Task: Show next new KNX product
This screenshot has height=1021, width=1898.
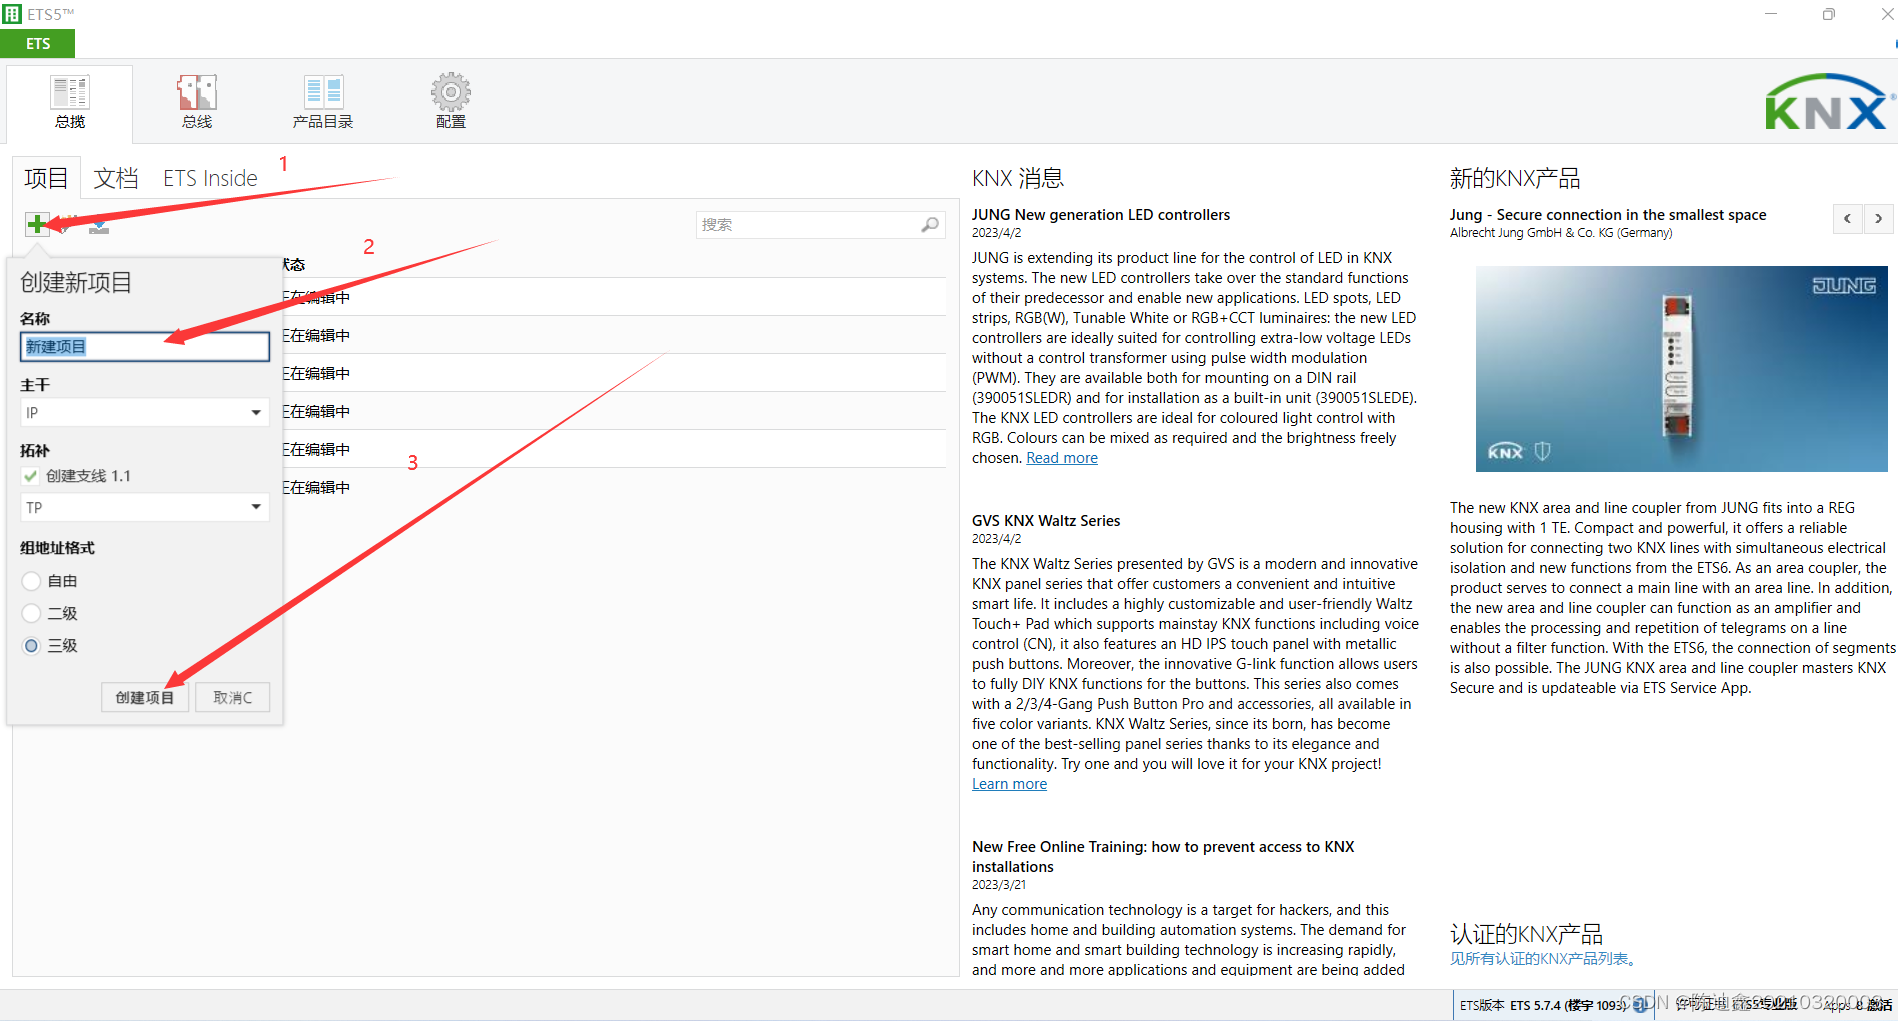Action: [1879, 218]
